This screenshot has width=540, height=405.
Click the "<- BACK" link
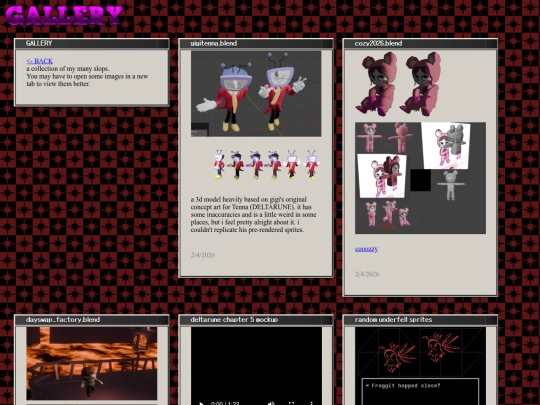pos(40,61)
